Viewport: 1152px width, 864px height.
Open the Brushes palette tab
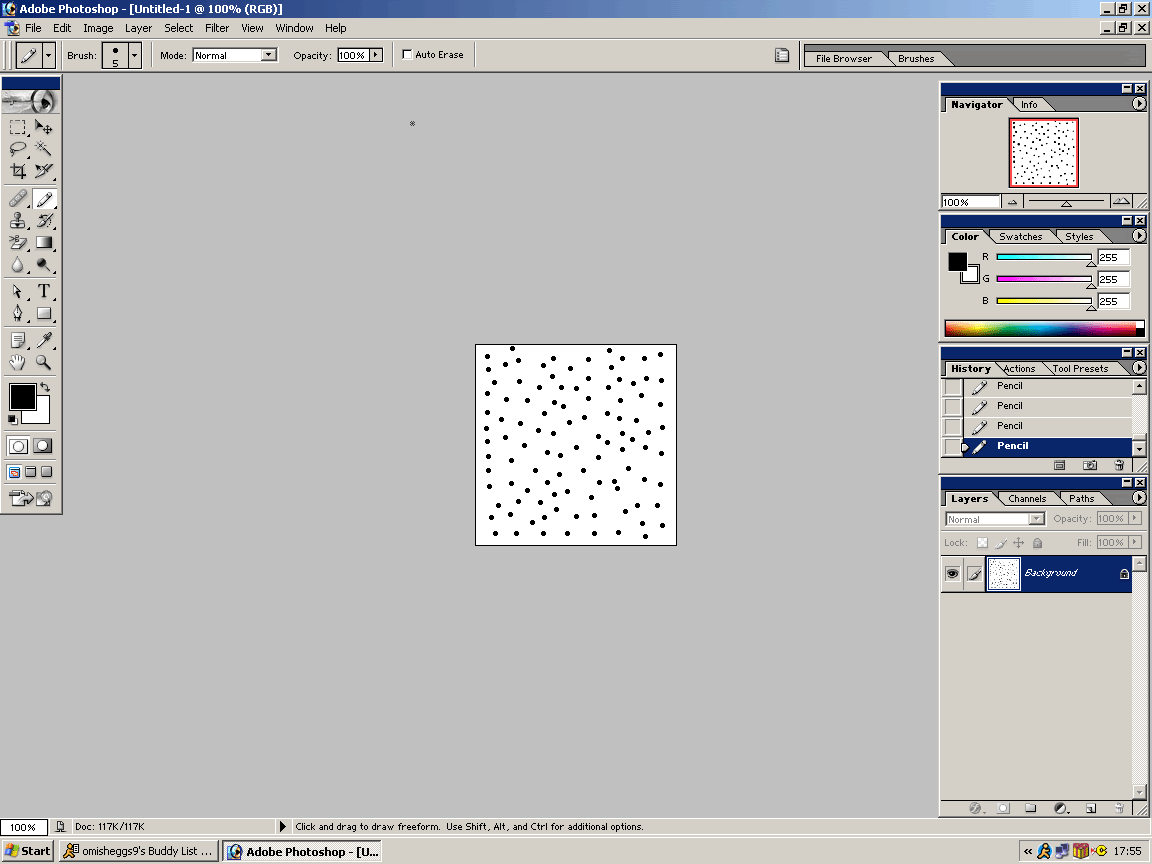tap(915, 59)
